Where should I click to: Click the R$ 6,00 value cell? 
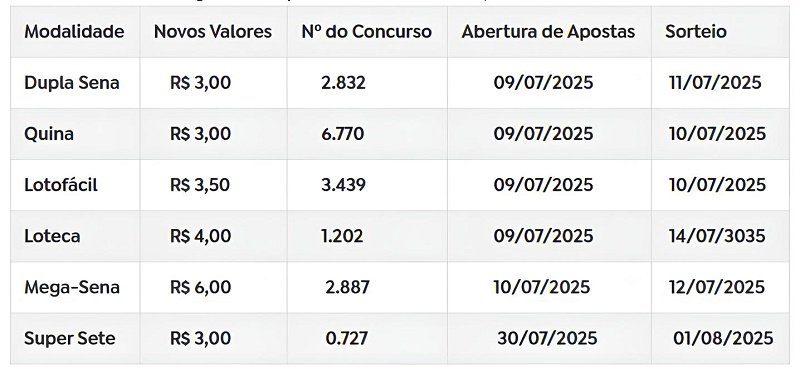200,287
